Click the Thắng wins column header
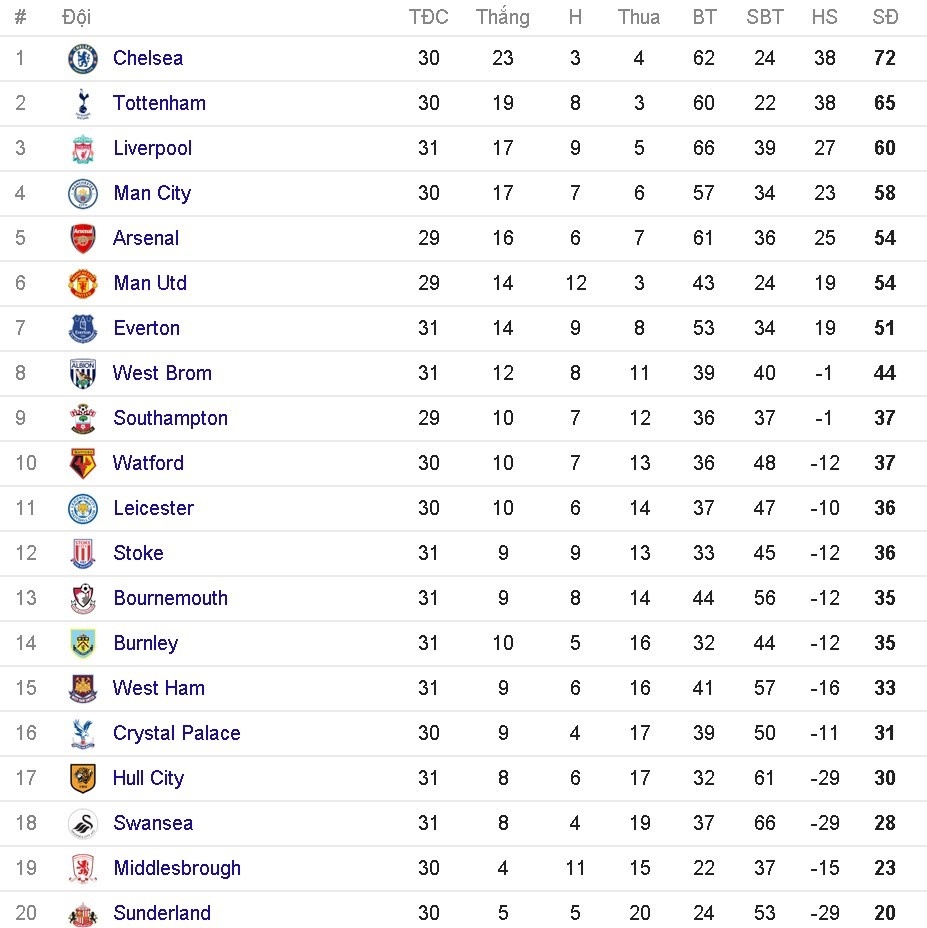Viewport: 927px width, 928px height. [x=502, y=17]
